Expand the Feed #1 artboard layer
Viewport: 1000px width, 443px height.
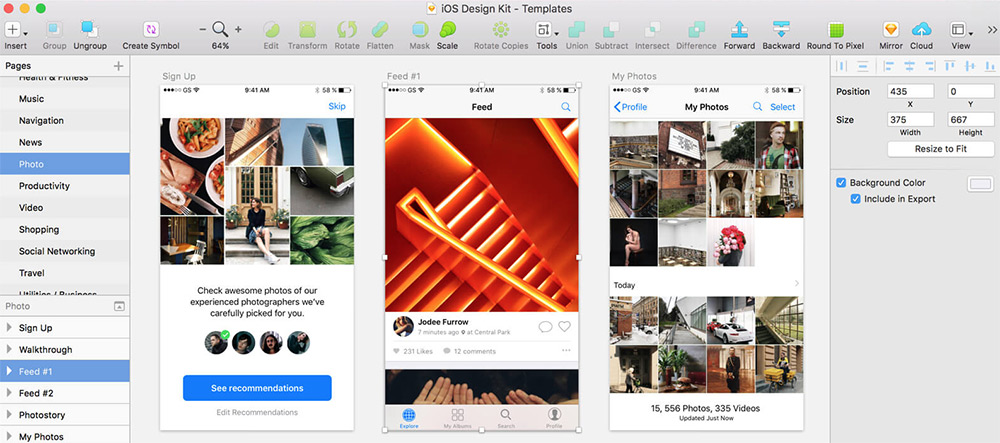(9, 371)
